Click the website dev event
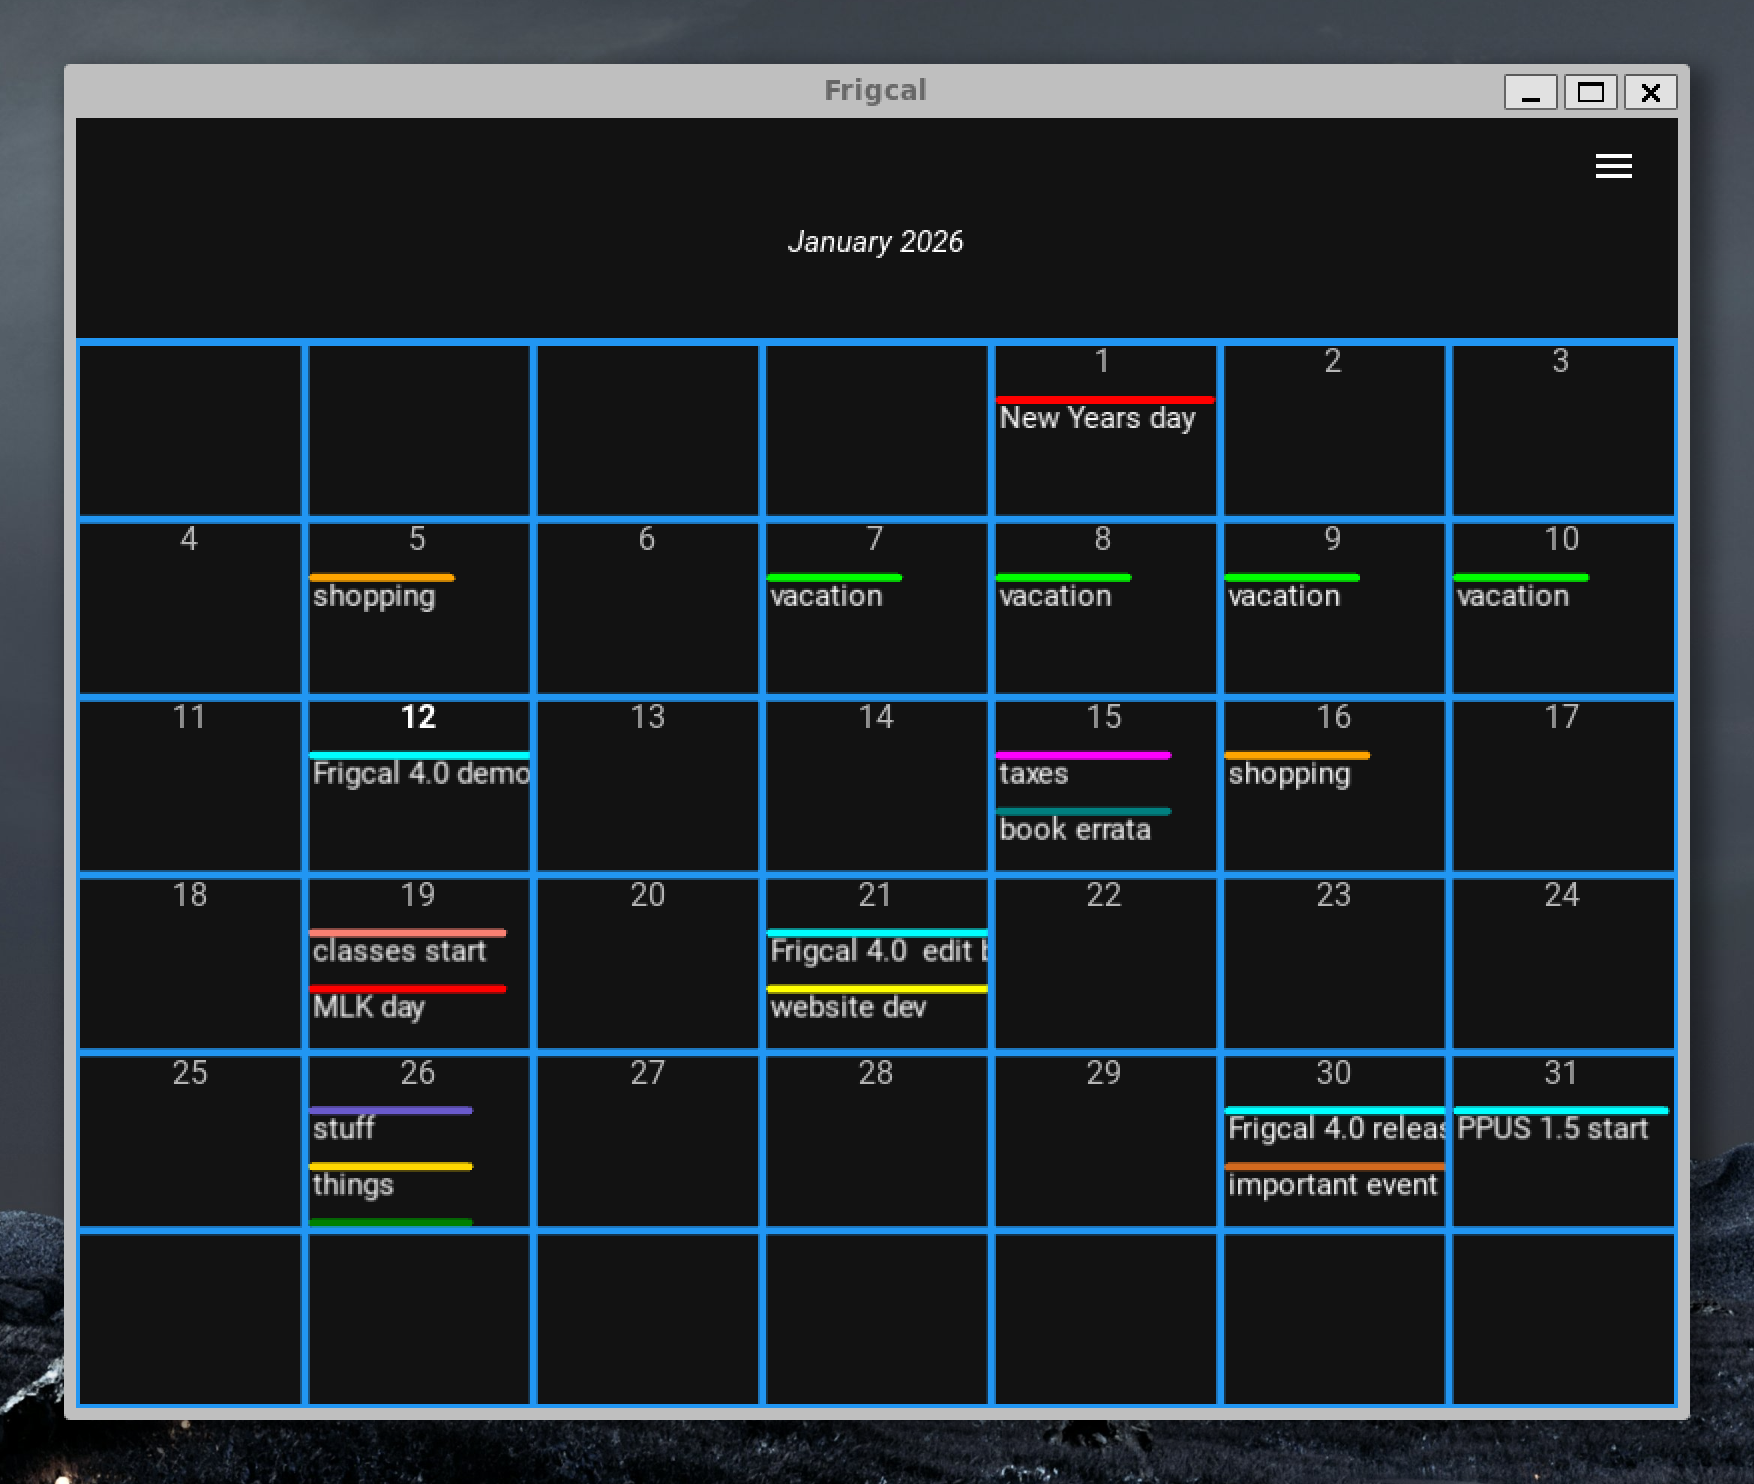1754x1484 pixels. (848, 1007)
